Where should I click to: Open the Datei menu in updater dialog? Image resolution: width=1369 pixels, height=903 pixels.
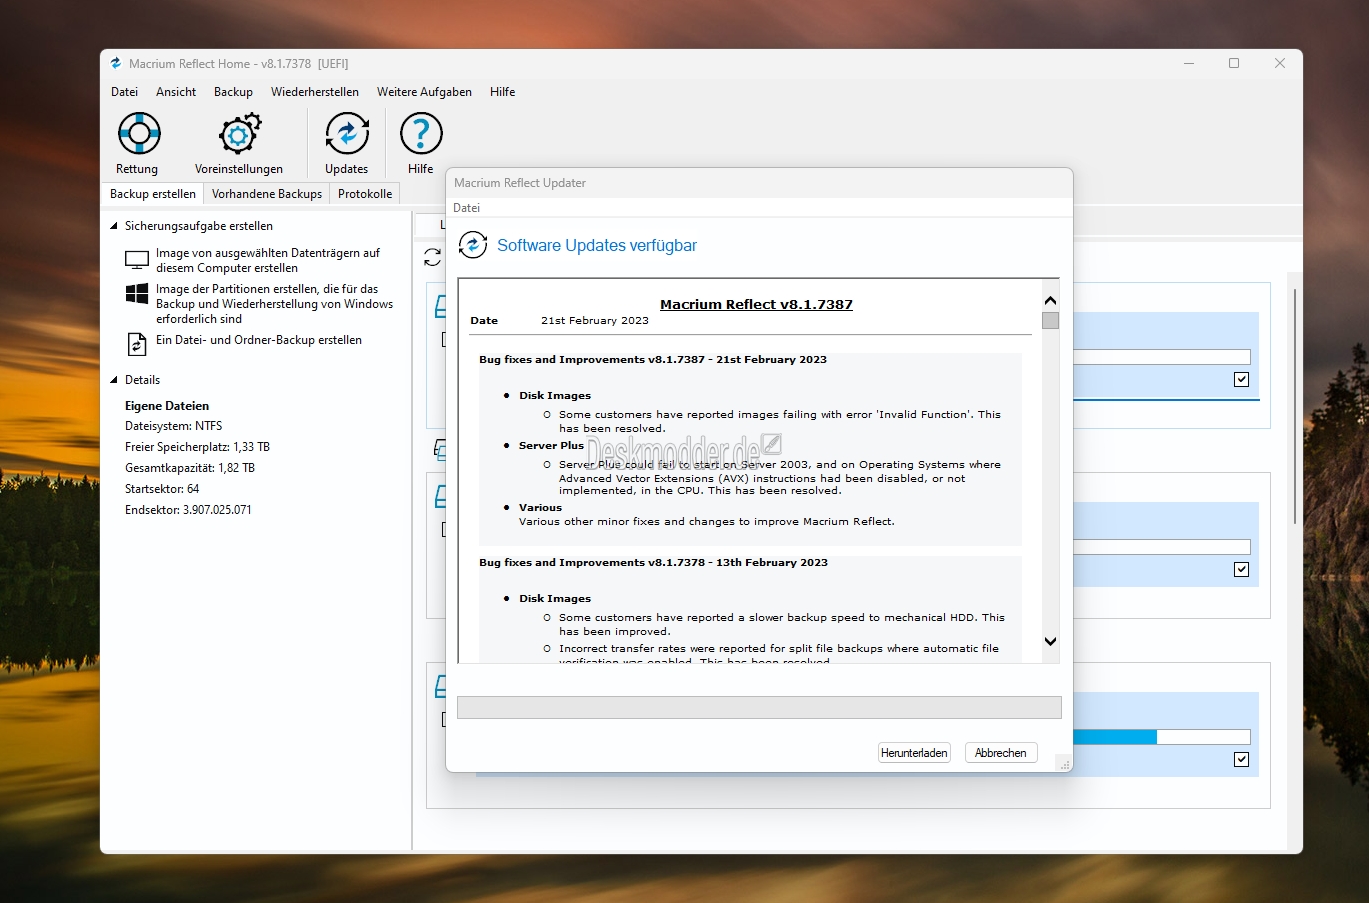[467, 208]
